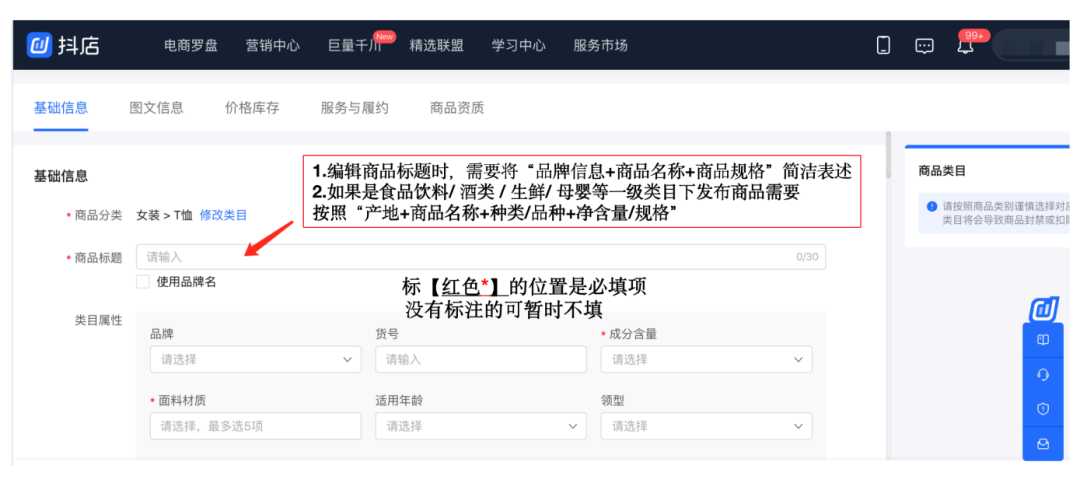
Task: Open 学习中心 in top navigation
Action: pos(519,45)
